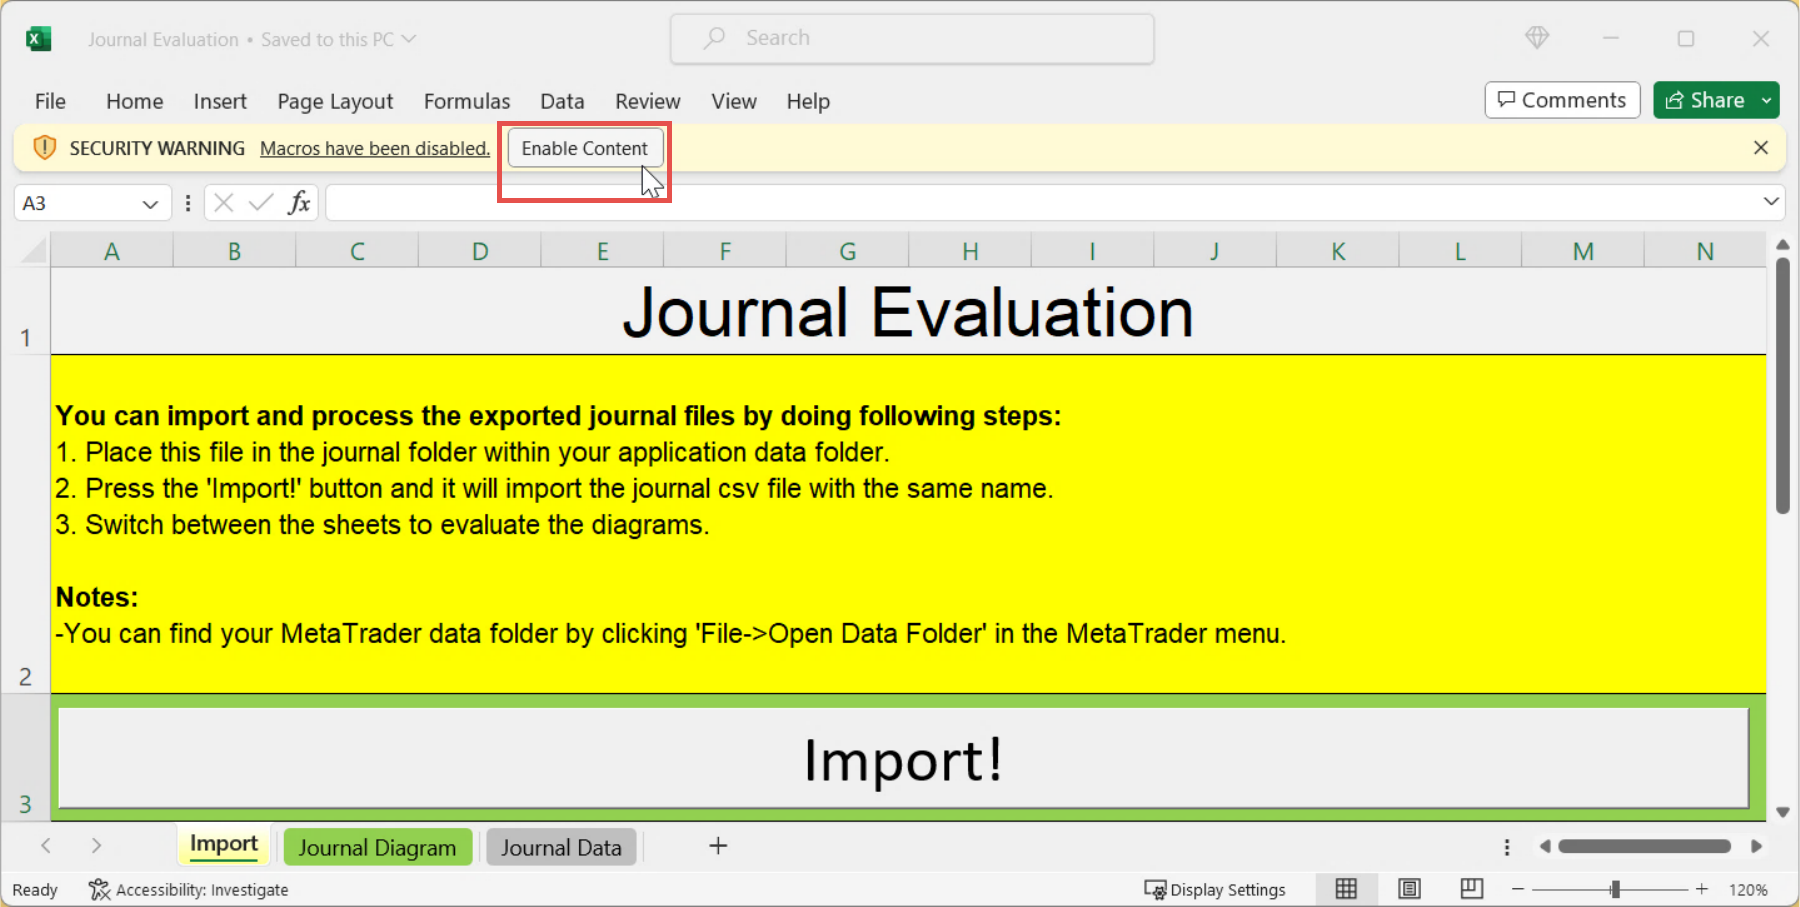Click the formula bar options dots
Image resolution: width=1800 pixels, height=907 pixels.
click(x=188, y=203)
